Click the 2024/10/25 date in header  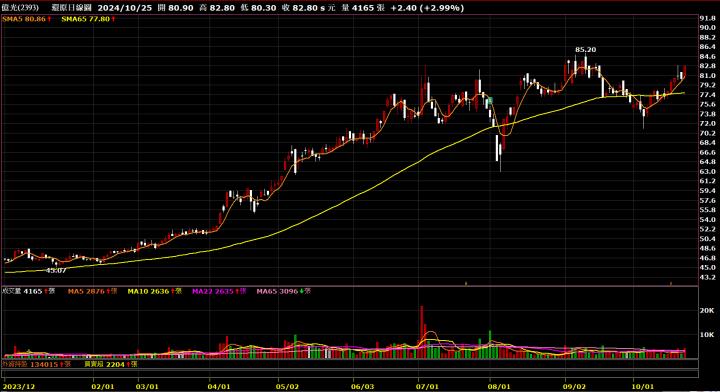click(124, 8)
